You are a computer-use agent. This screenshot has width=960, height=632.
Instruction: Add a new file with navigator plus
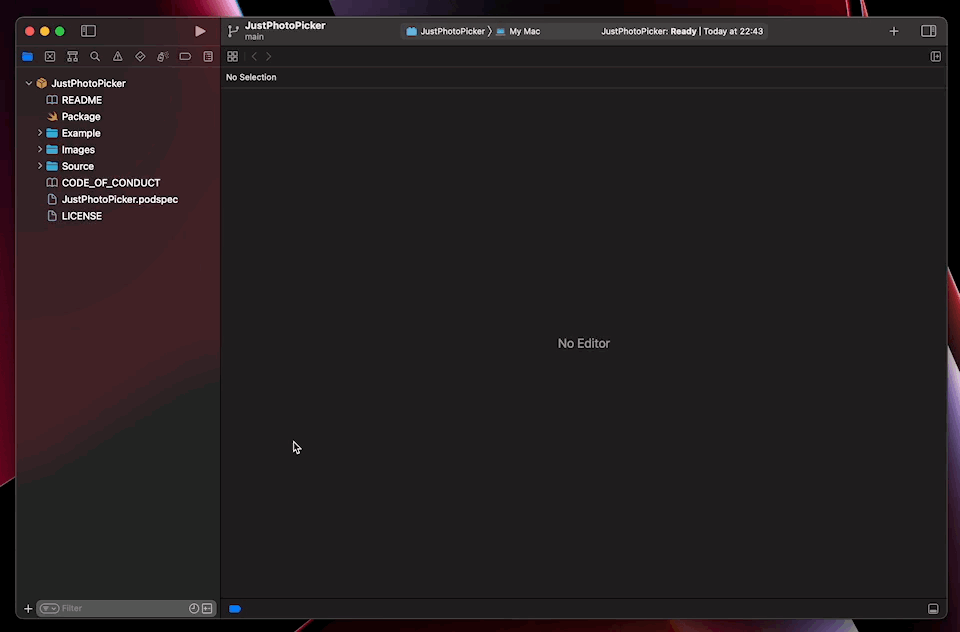(x=28, y=608)
